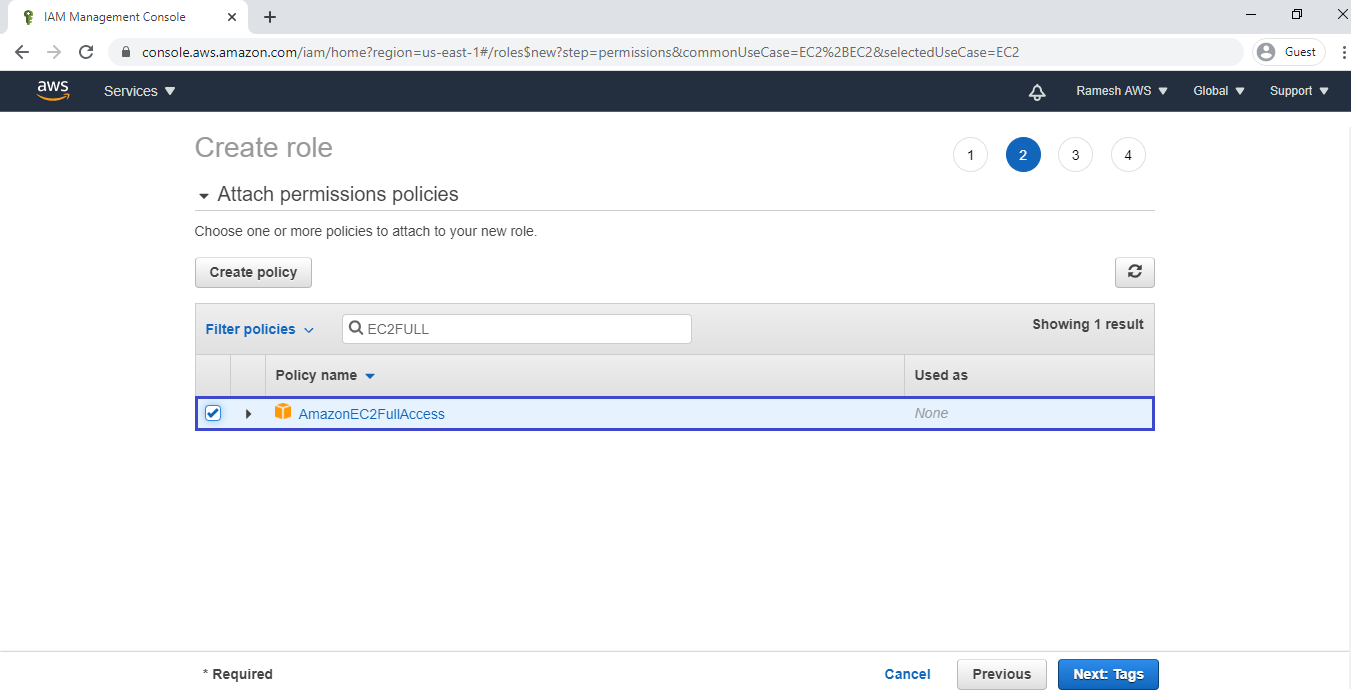Image resolution: width=1351 pixels, height=693 pixels.
Task: Jump to wizard step 3
Action: [x=1075, y=155]
